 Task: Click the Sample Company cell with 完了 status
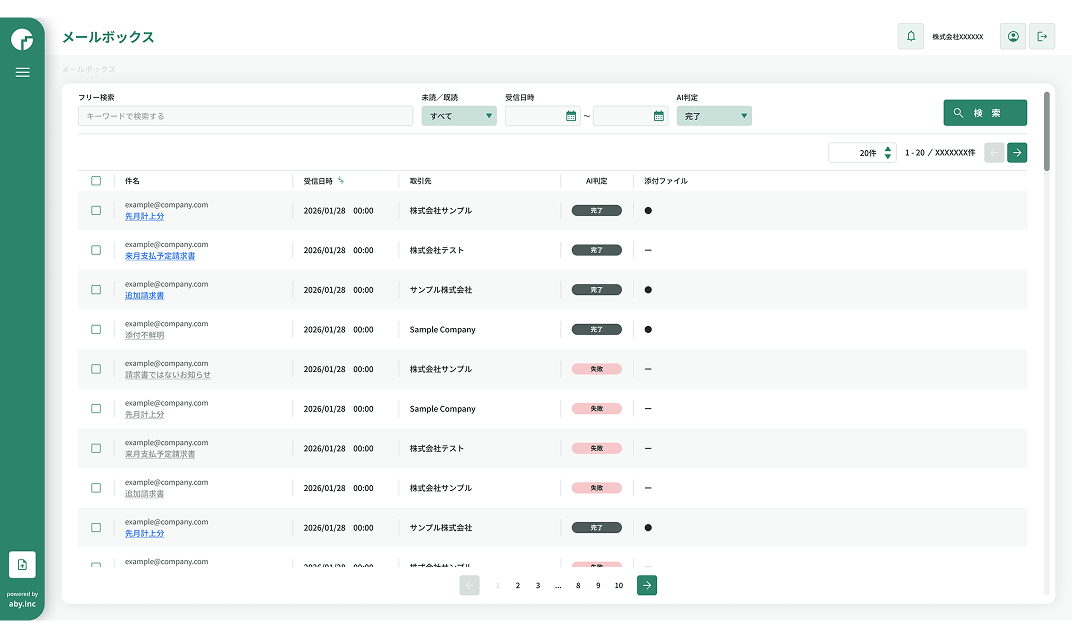[442, 330]
